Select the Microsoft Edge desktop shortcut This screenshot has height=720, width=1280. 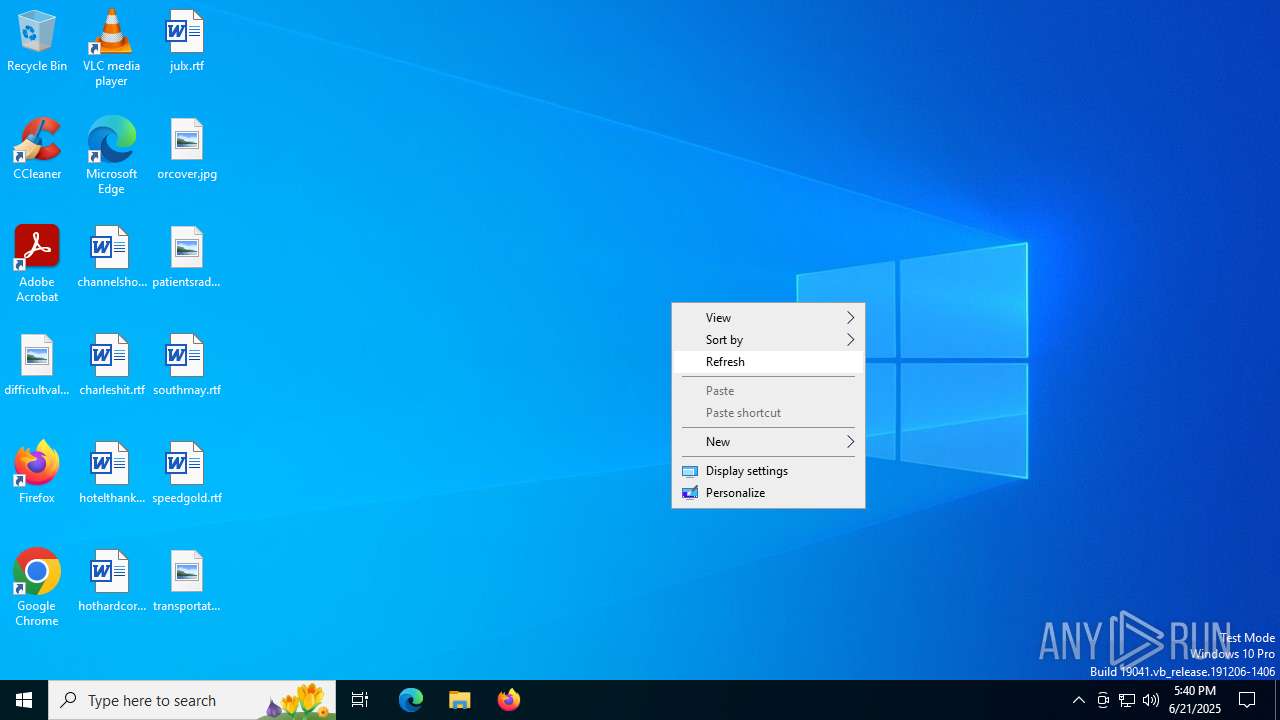(111, 156)
